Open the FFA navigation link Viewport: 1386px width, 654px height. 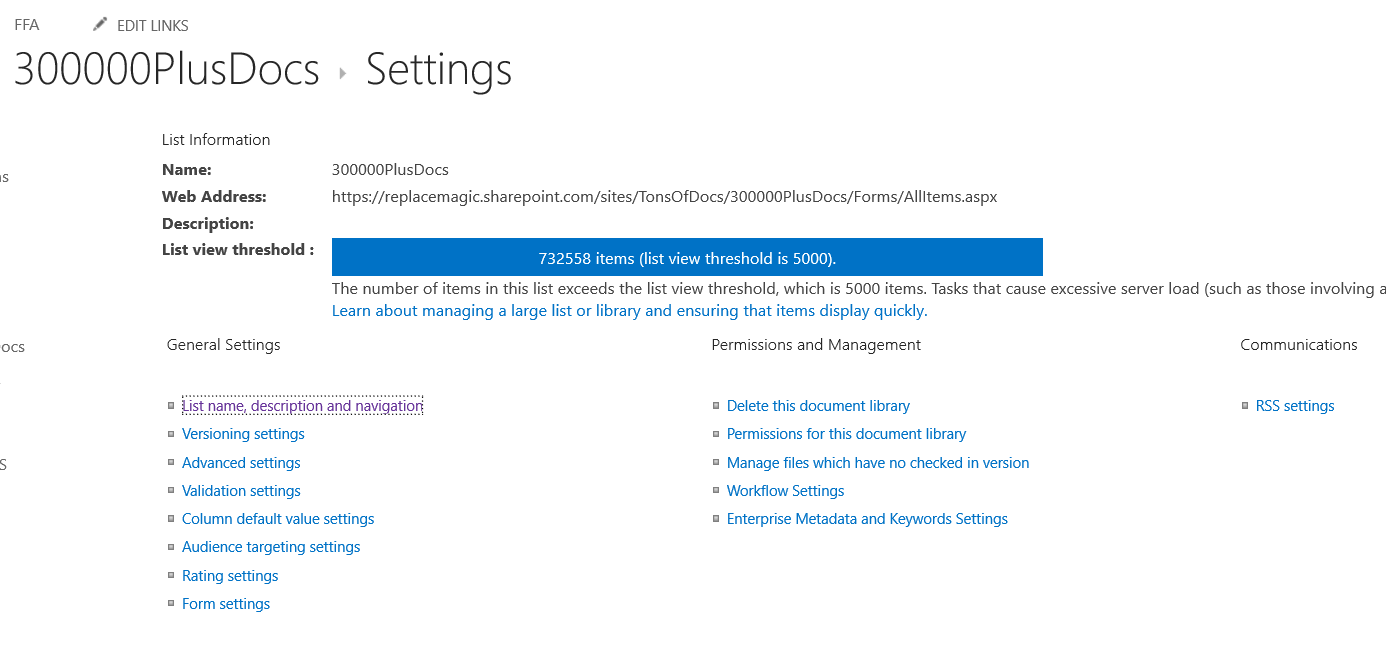(x=27, y=25)
